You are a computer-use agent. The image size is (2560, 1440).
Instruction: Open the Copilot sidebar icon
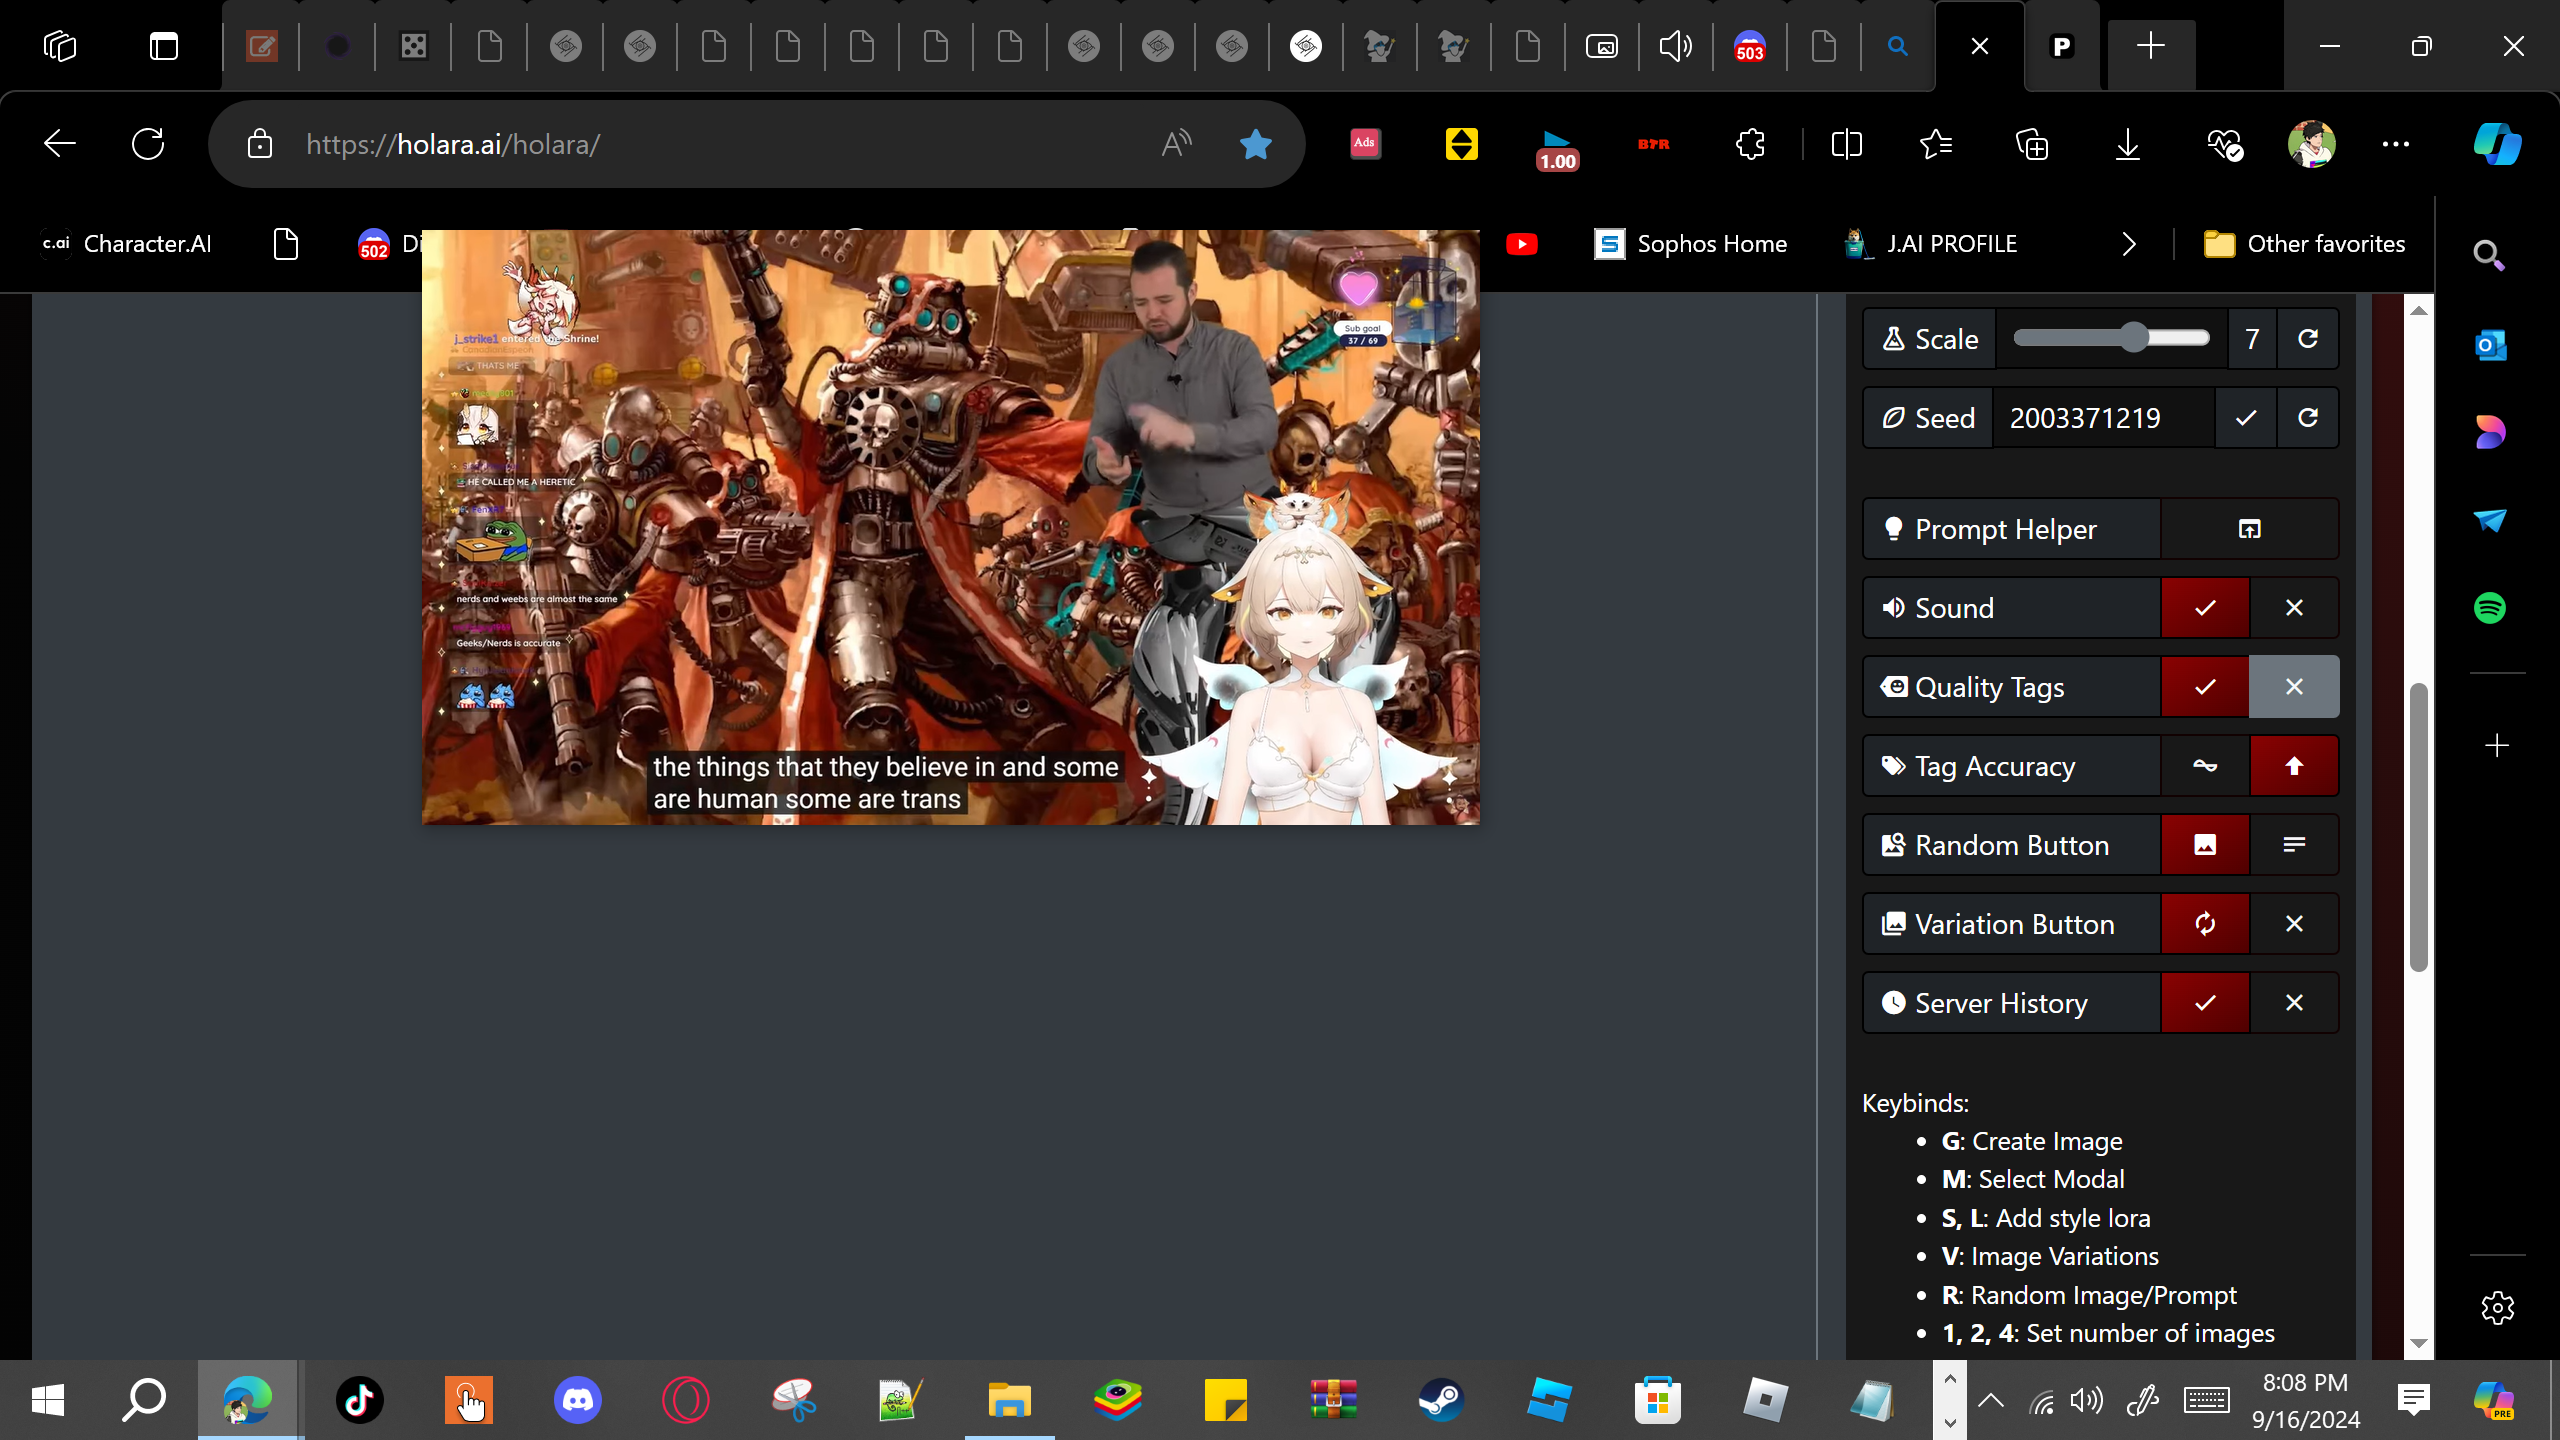[x=2497, y=144]
